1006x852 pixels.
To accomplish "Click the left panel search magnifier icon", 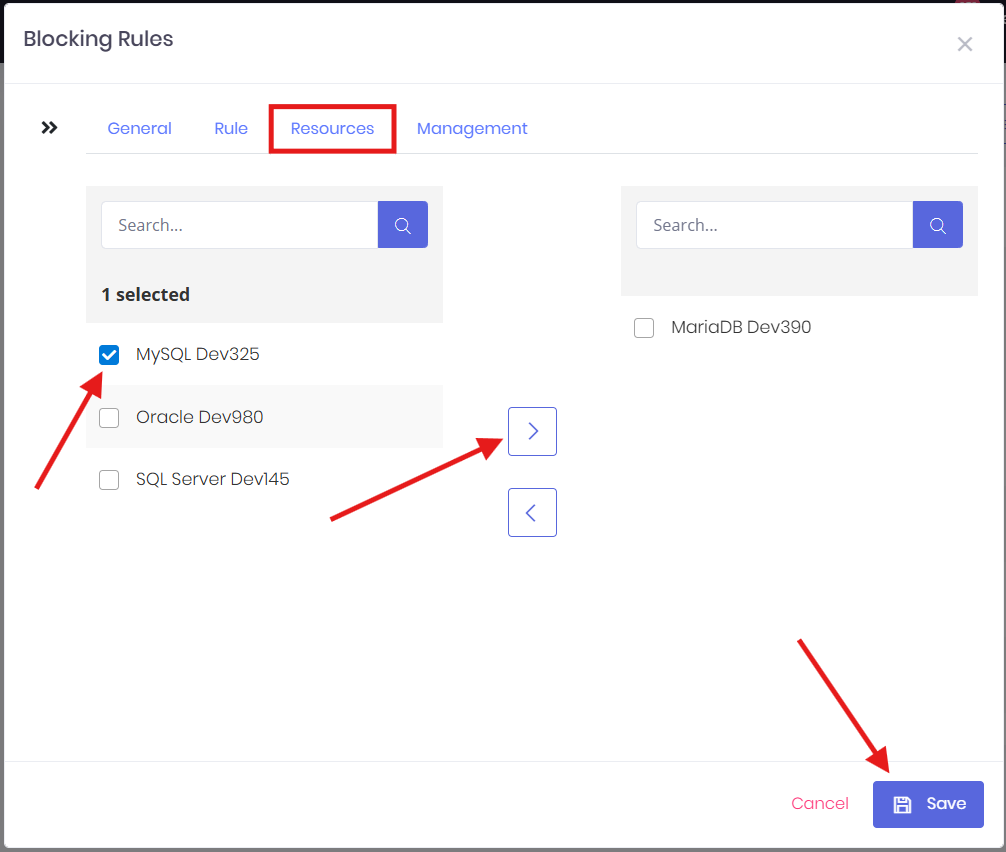I will pos(403,225).
